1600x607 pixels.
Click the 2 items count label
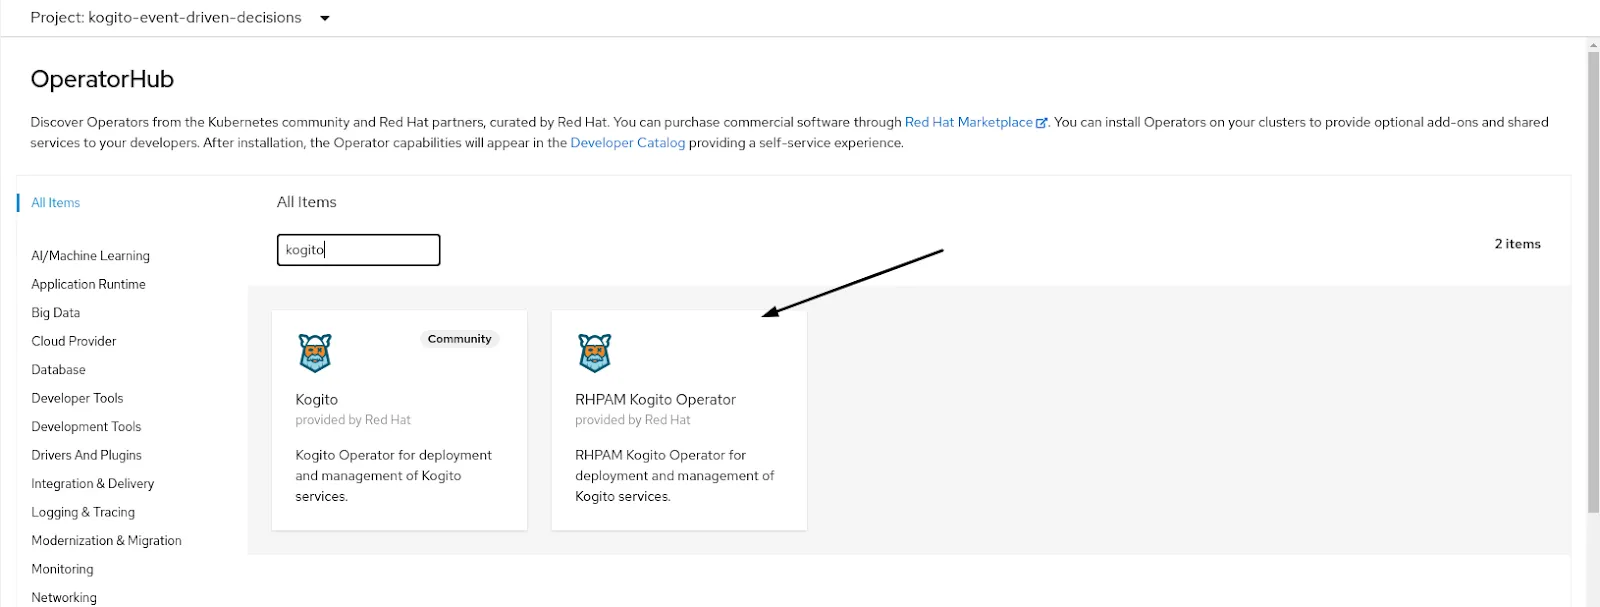click(x=1517, y=244)
